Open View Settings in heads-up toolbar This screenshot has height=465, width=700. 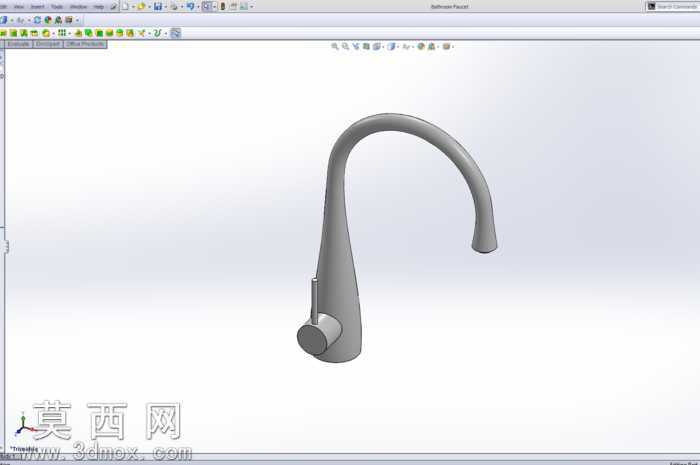[x=446, y=46]
